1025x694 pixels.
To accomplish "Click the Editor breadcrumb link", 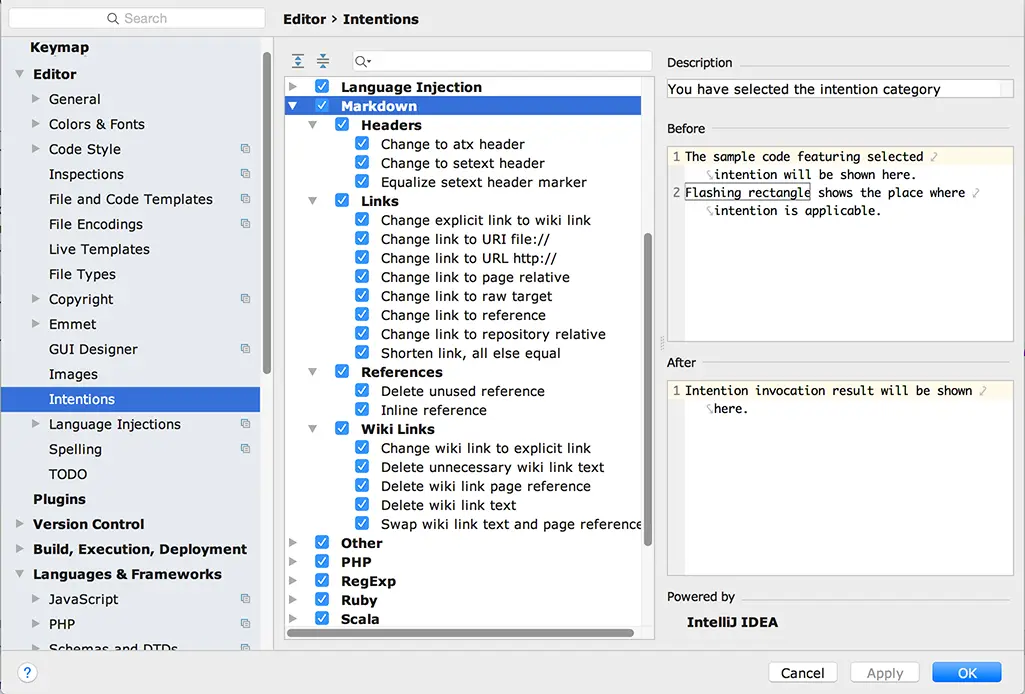I will point(304,19).
